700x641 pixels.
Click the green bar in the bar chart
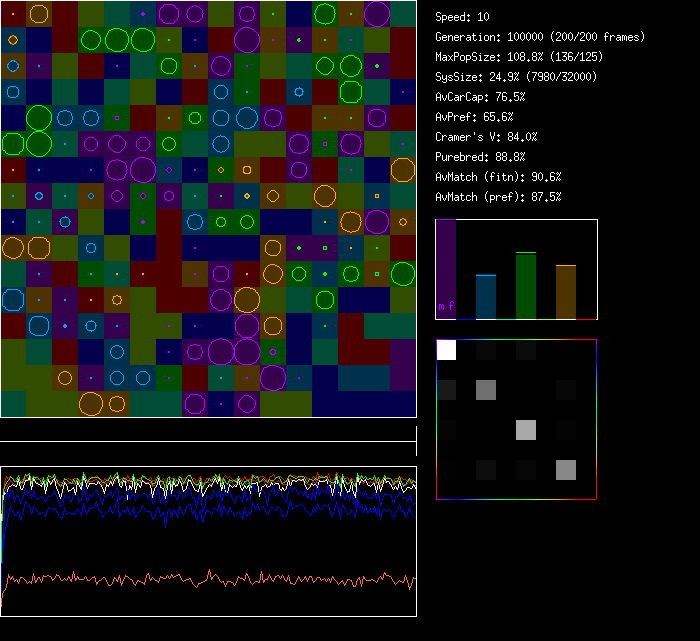(x=525, y=286)
